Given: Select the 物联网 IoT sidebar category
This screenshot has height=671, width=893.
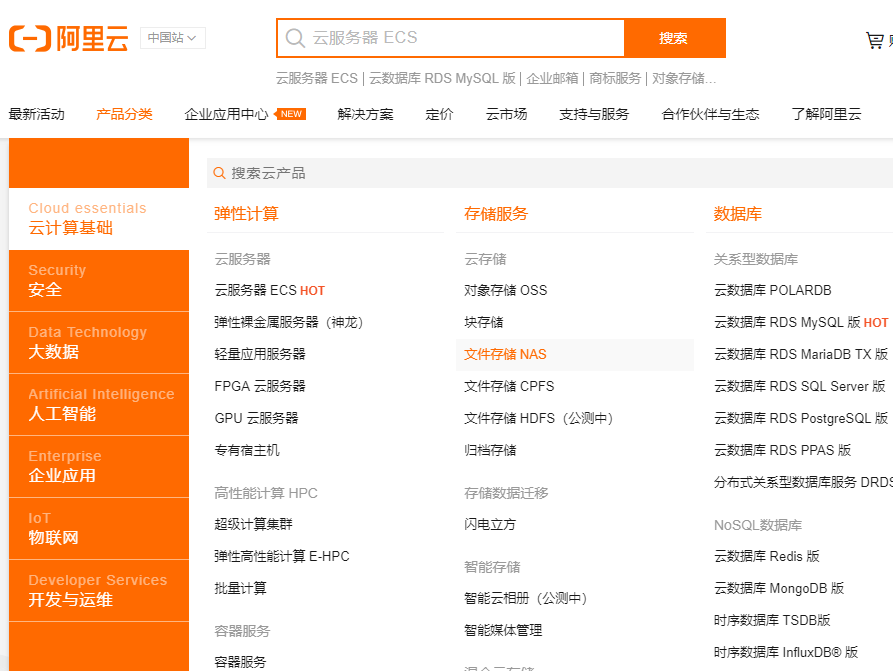Looking at the screenshot, I should coord(99,529).
